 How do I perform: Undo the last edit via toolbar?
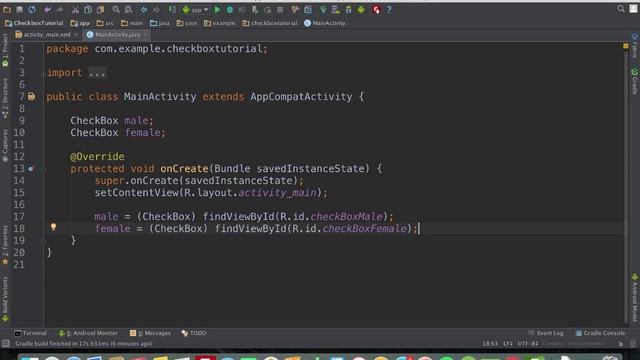coord(47,9)
